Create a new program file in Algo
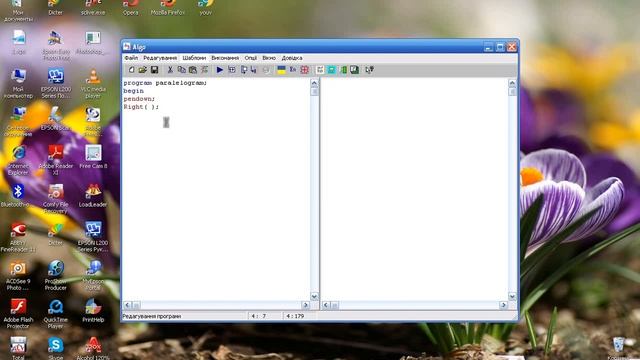This screenshot has height=360, width=640. coord(131,70)
